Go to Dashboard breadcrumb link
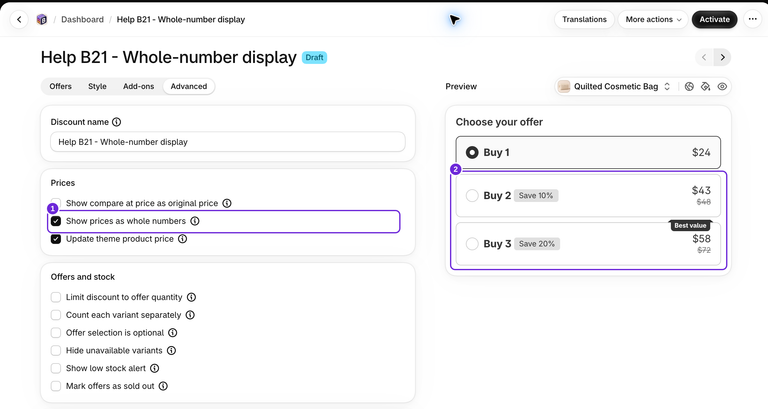This screenshot has width=768, height=409. pos(82,20)
